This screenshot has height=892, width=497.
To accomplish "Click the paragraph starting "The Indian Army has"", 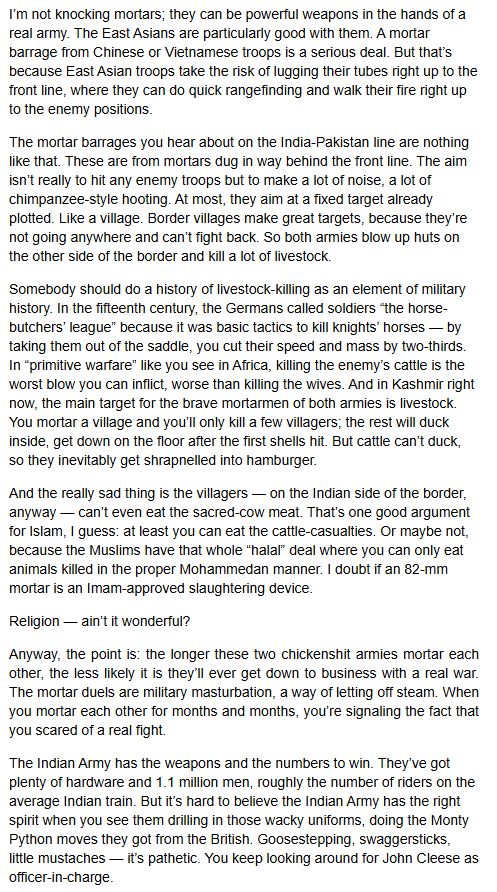I will coord(243,820).
